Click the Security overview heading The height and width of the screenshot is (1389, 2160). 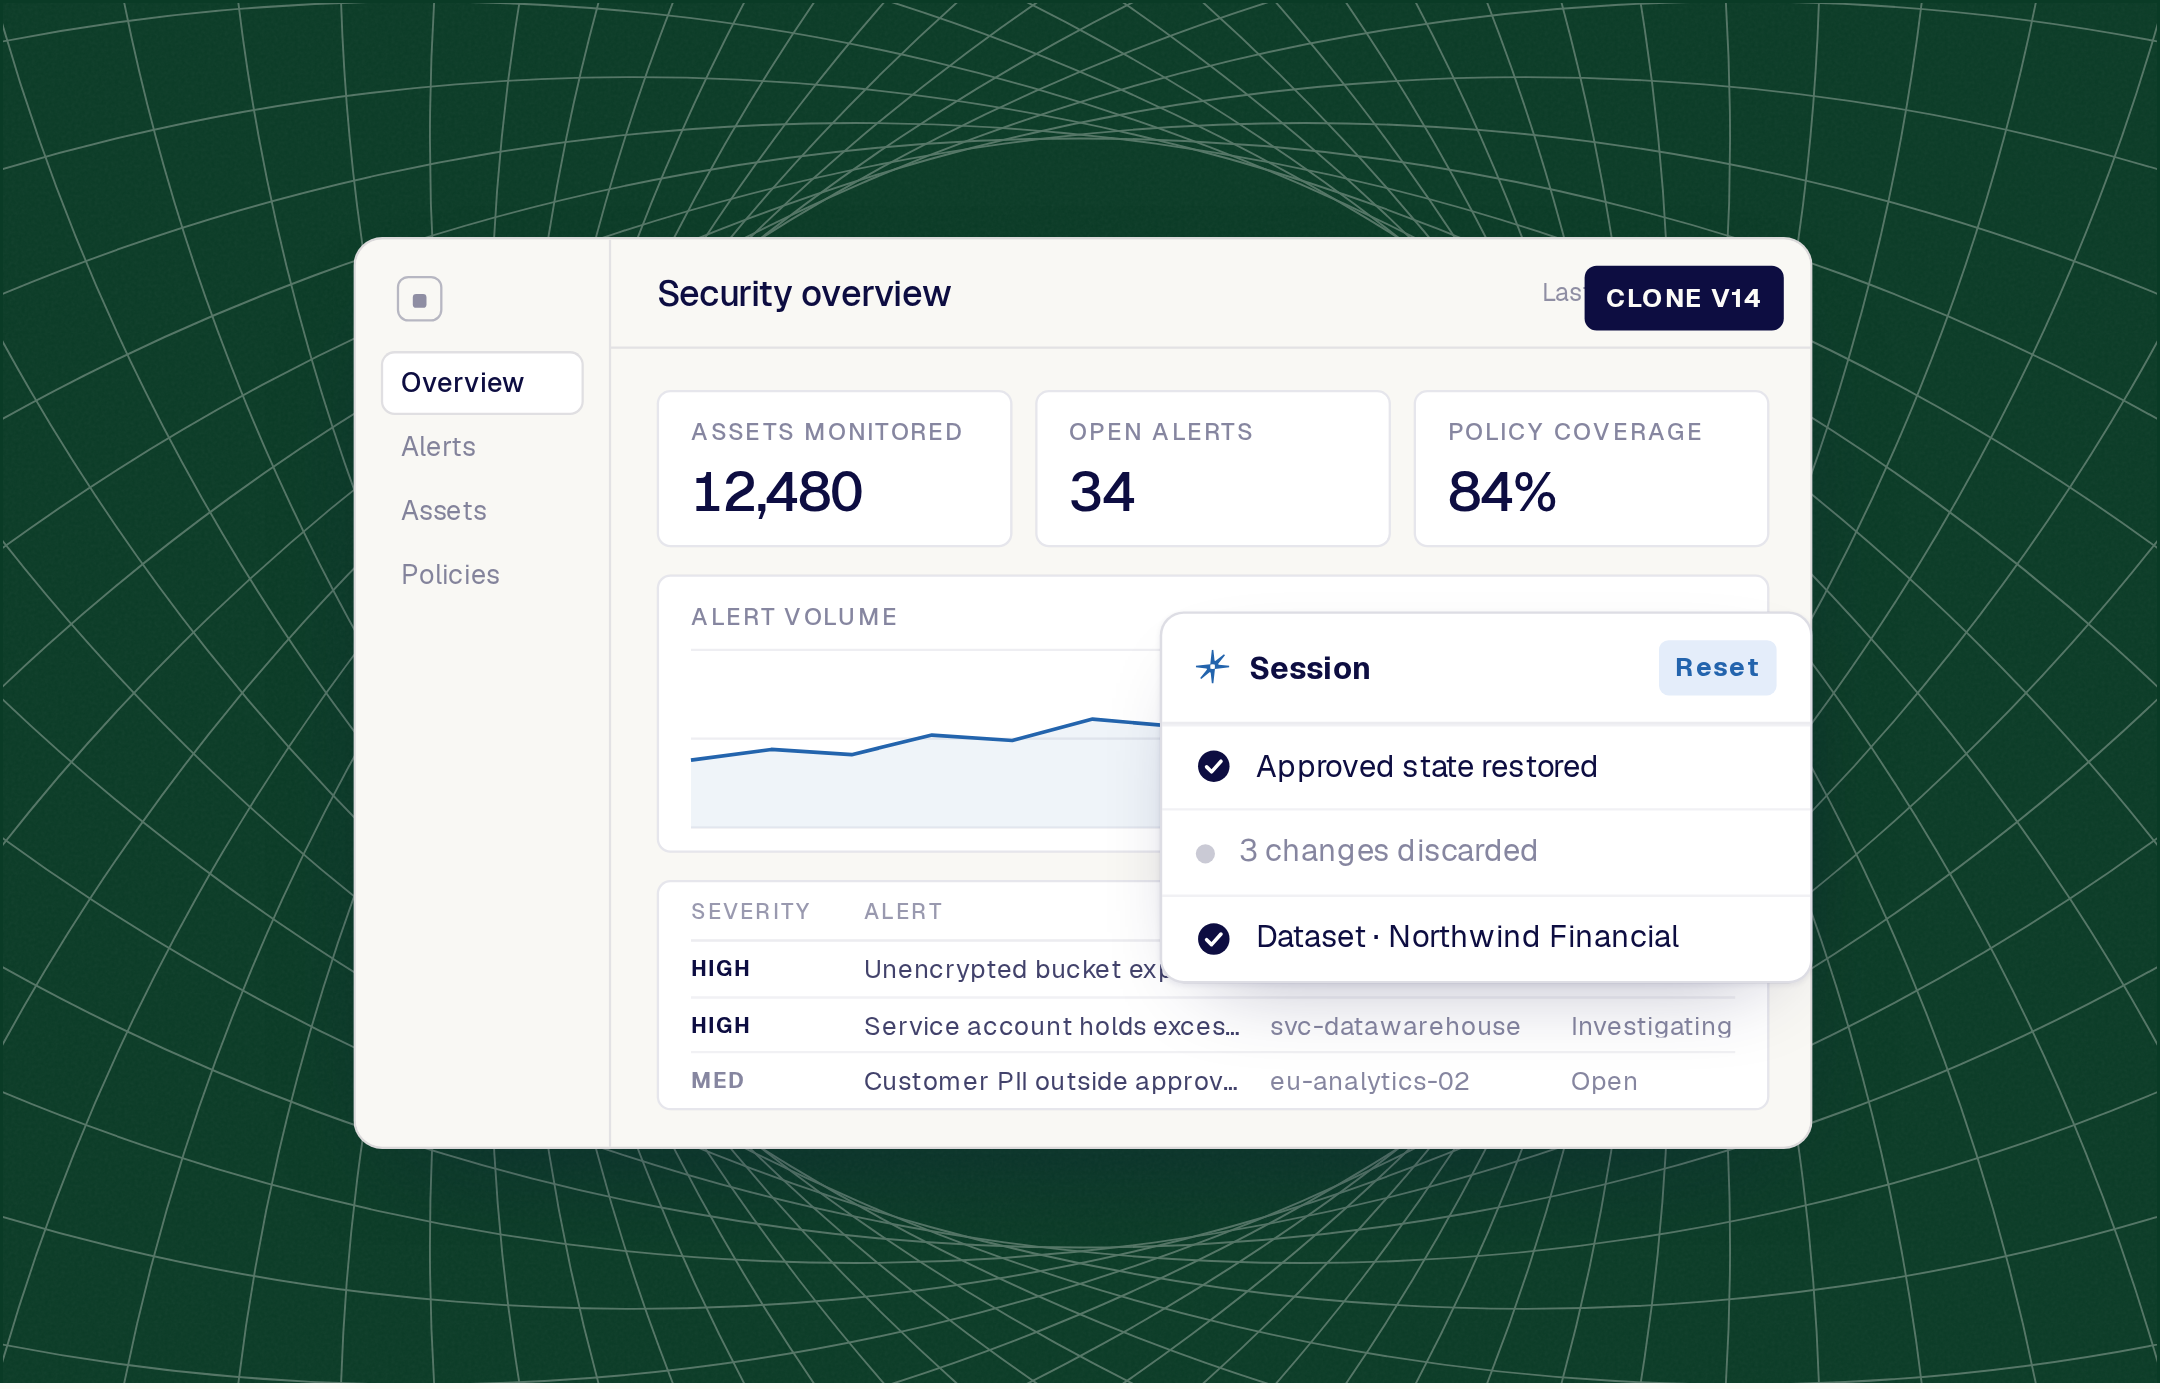pyautogui.click(x=804, y=294)
